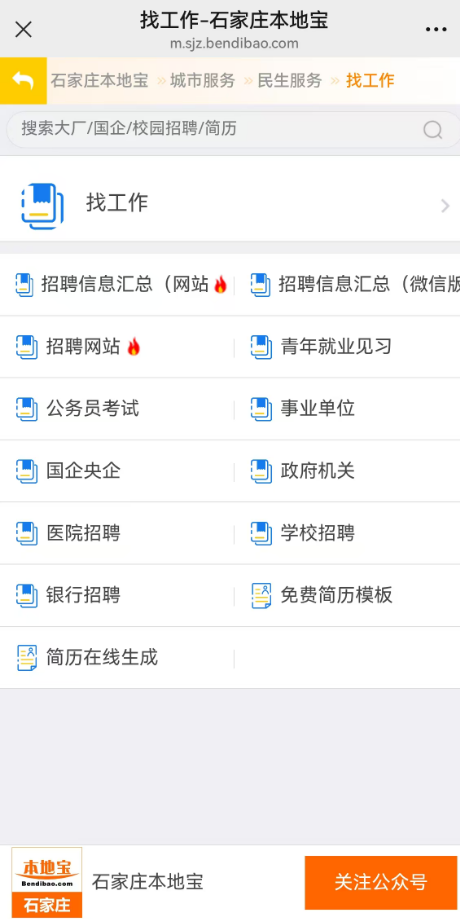Image resolution: width=460 pixels, height=919 pixels.
Task: Open 招聘信息汇总（网站）link
Action: coord(123,285)
